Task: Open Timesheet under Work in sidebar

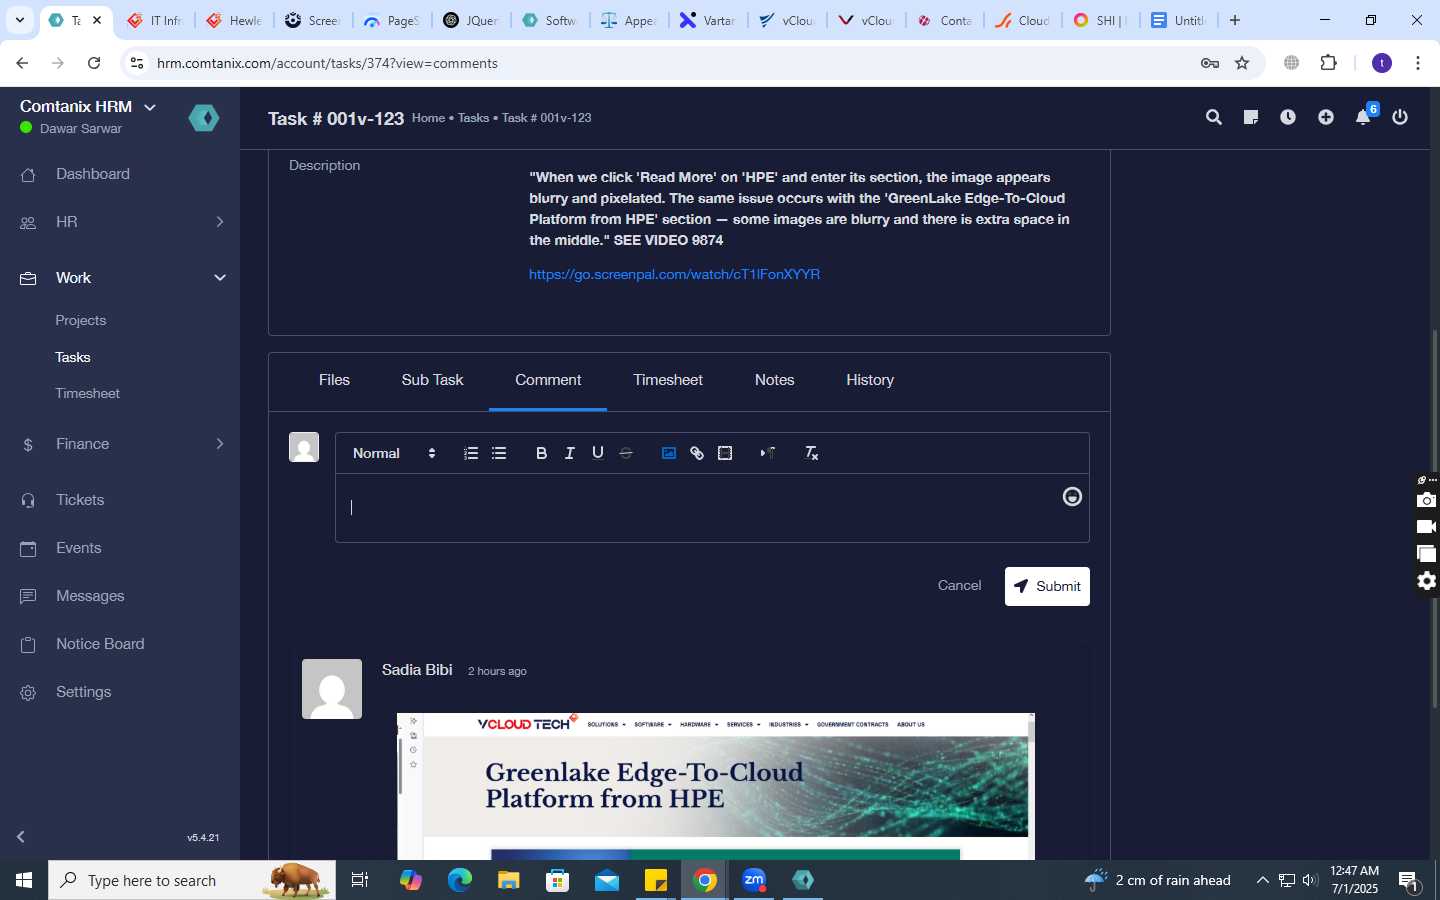Action: 88,393
